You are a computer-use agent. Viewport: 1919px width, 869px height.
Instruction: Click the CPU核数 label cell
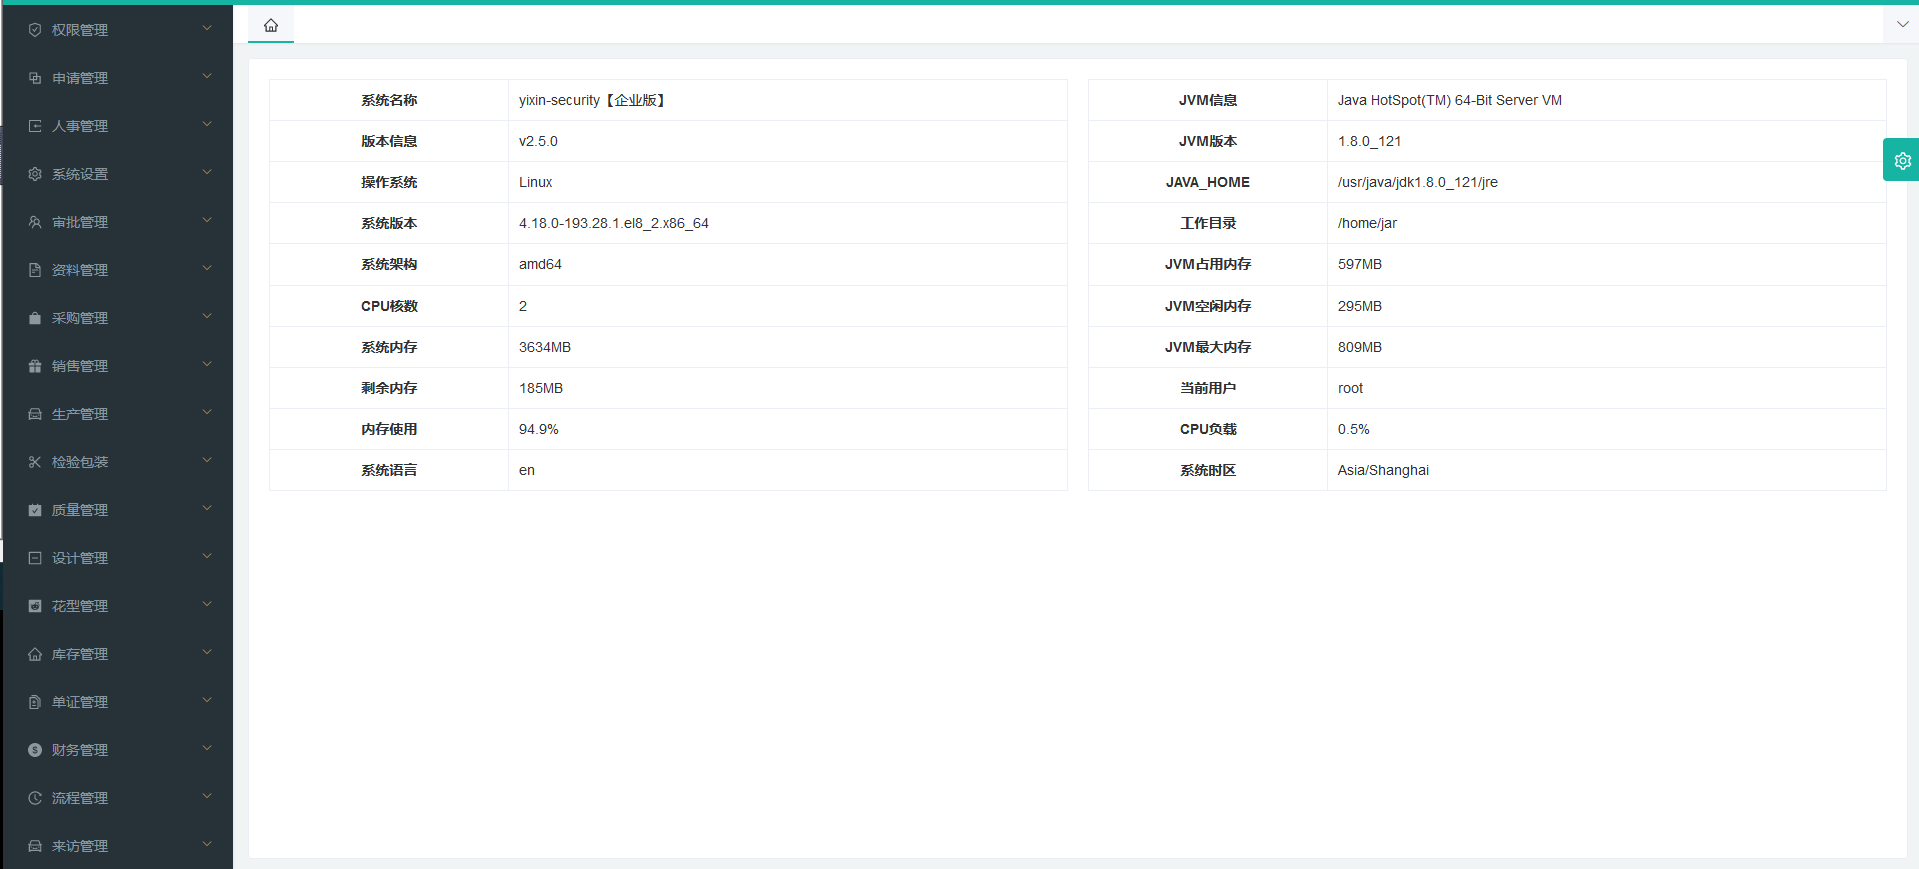pyautogui.click(x=389, y=306)
